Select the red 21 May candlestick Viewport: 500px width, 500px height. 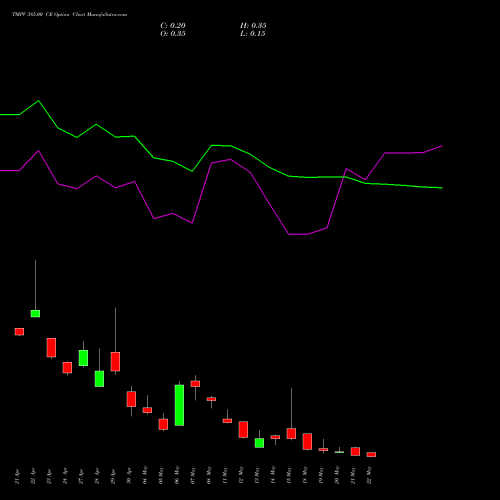click(355, 451)
